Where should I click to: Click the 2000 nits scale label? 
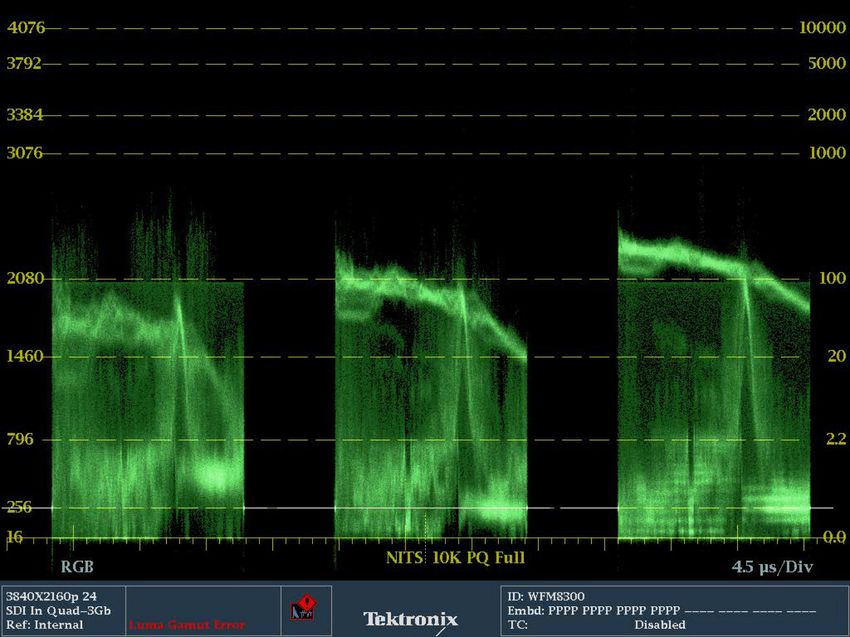point(827,114)
